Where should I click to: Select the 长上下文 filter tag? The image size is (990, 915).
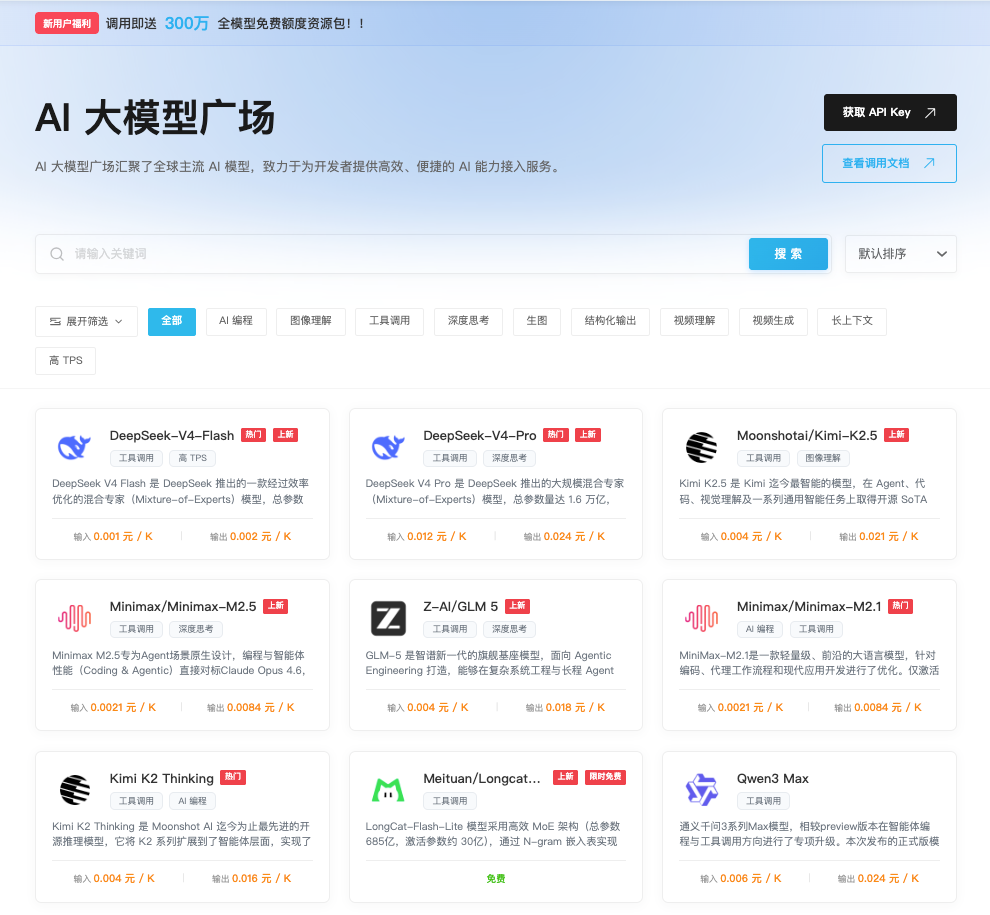[x=852, y=321]
